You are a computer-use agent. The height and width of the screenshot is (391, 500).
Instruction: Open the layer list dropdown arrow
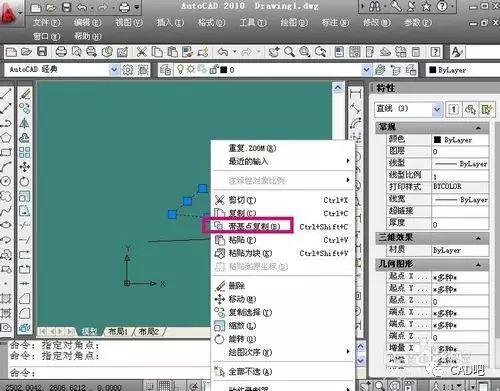366,70
